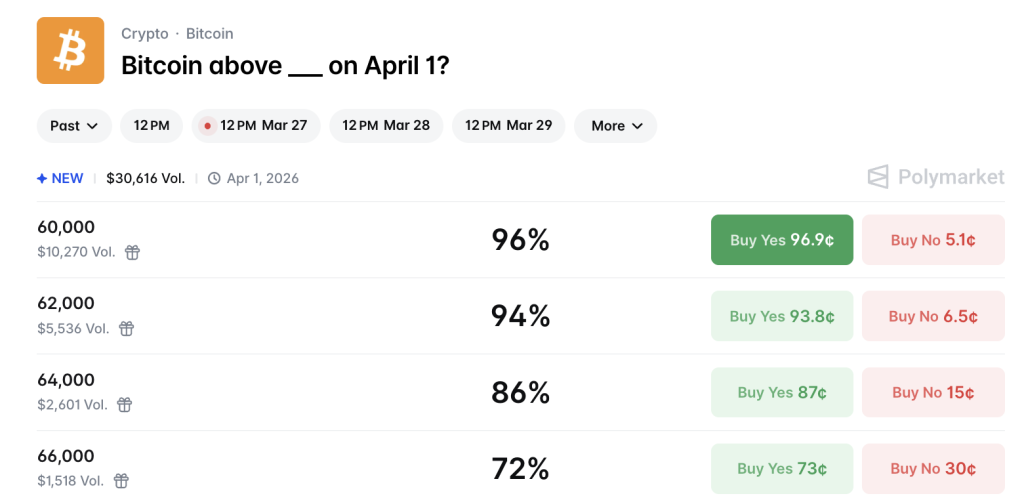Click Buy No 5.1¢ for 60,000

coord(933,240)
